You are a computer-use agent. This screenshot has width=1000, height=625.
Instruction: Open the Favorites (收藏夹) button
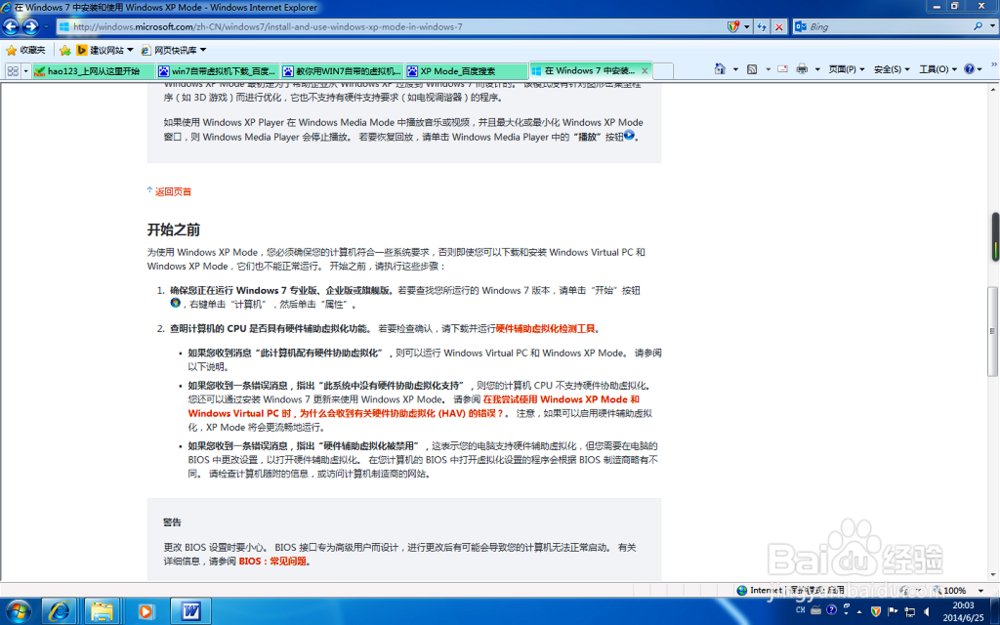point(26,50)
